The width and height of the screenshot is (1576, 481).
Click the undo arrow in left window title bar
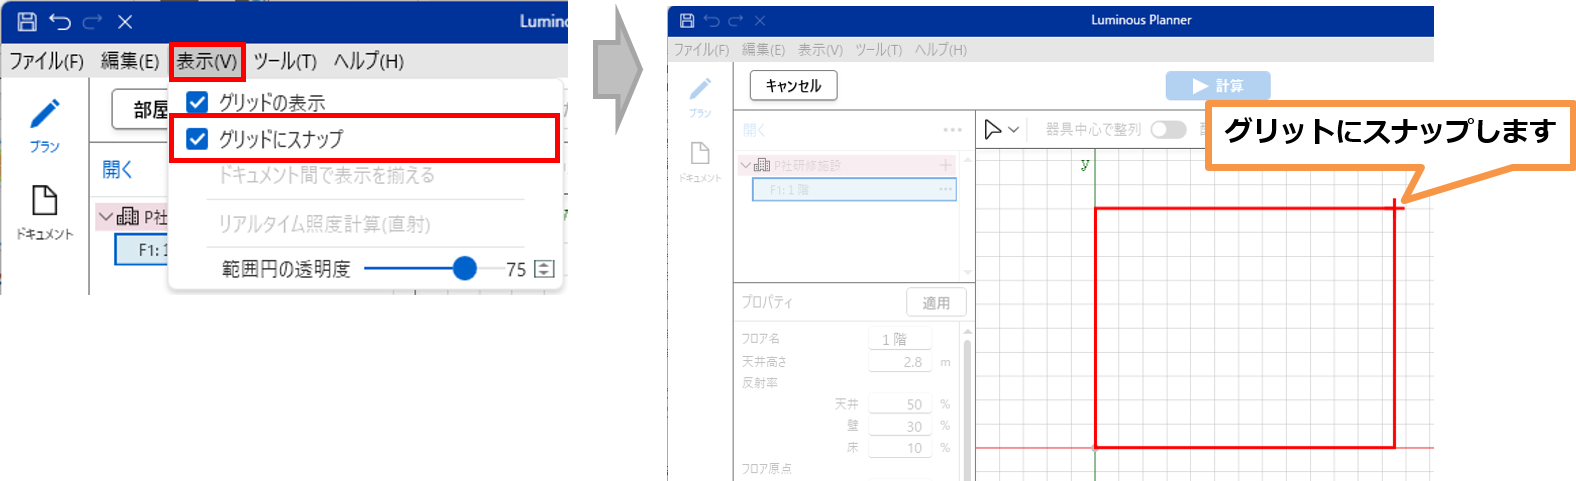coord(60,21)
